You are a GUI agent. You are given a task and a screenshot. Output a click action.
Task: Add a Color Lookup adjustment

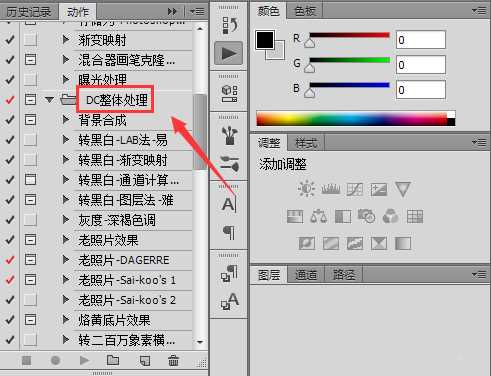(x=415, y=217)
